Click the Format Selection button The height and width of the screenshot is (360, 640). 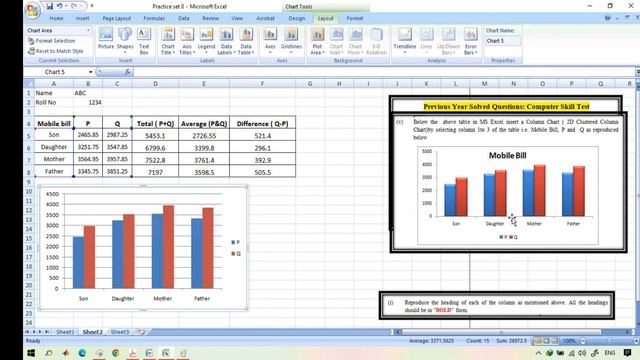tap(51, 41)
